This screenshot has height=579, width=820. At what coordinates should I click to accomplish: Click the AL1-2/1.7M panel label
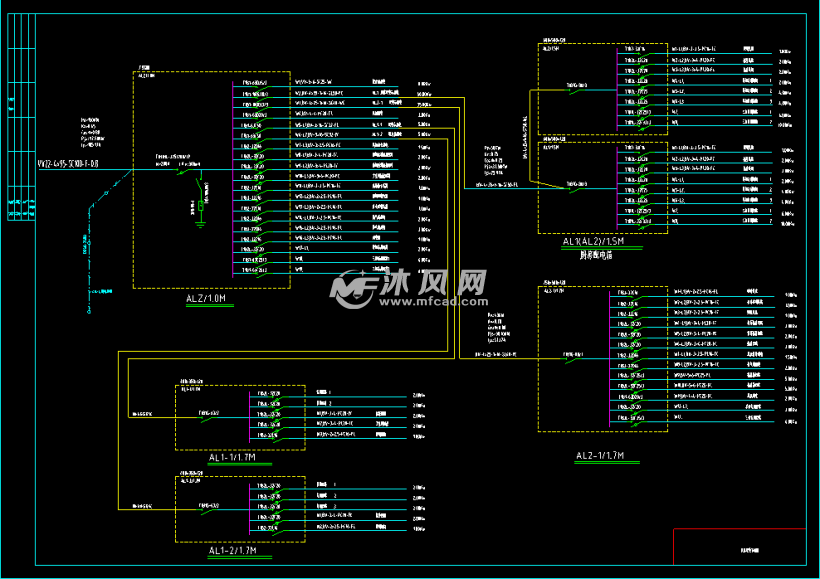(x=233, y=551)
